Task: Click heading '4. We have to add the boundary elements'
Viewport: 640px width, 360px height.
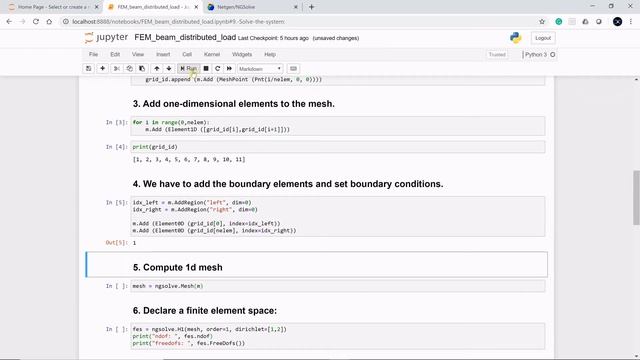Action: pos(288,184)
